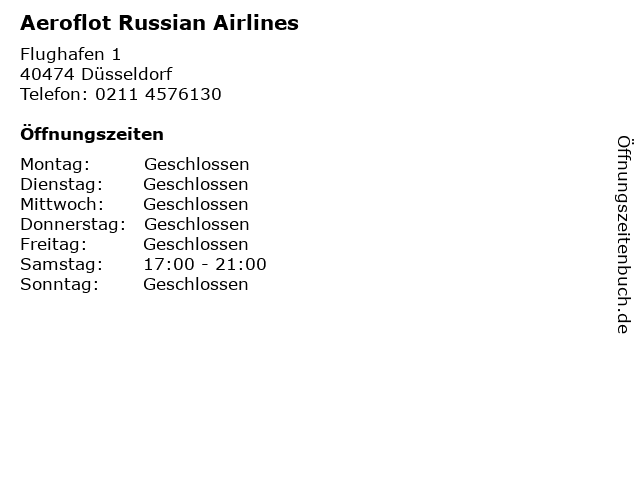Click the 40474 Düsseldorf text
This screenshot has width=640, height=480.
(96, 74)
